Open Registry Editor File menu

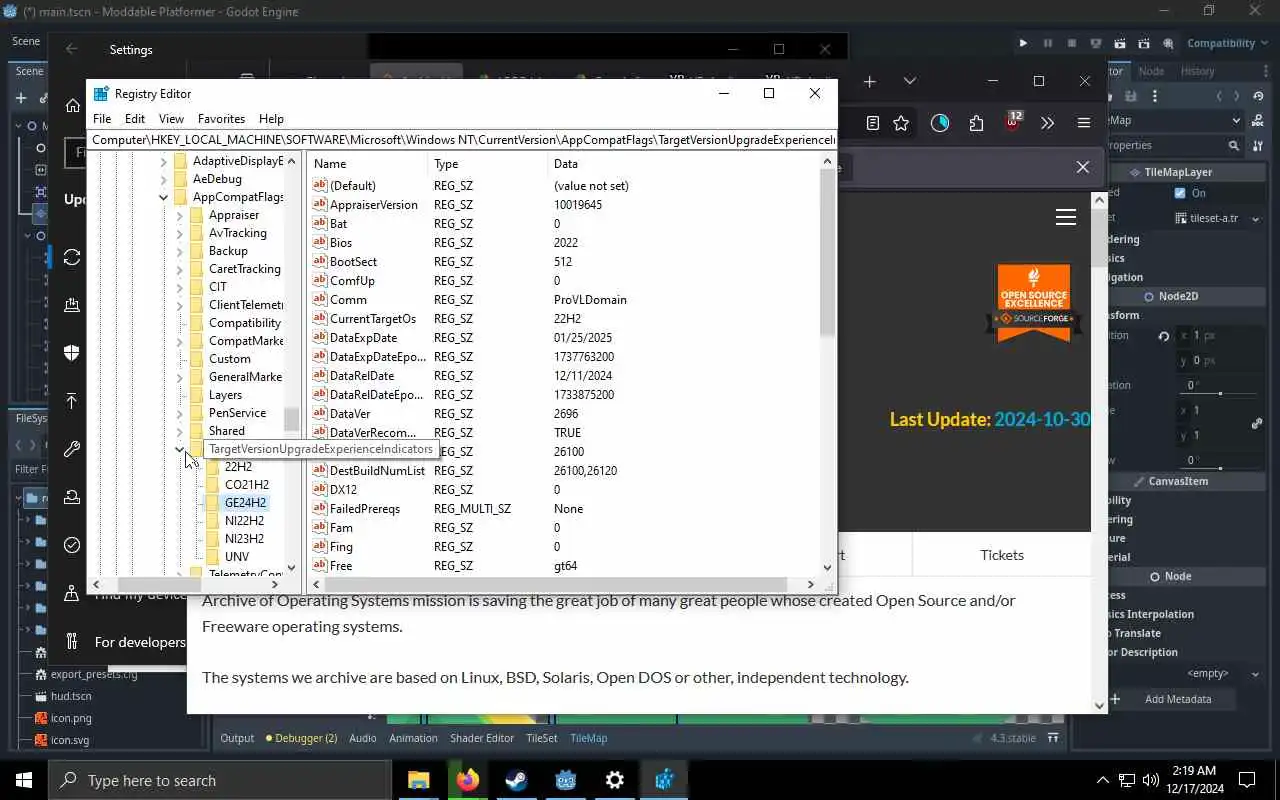pos(102,118)
